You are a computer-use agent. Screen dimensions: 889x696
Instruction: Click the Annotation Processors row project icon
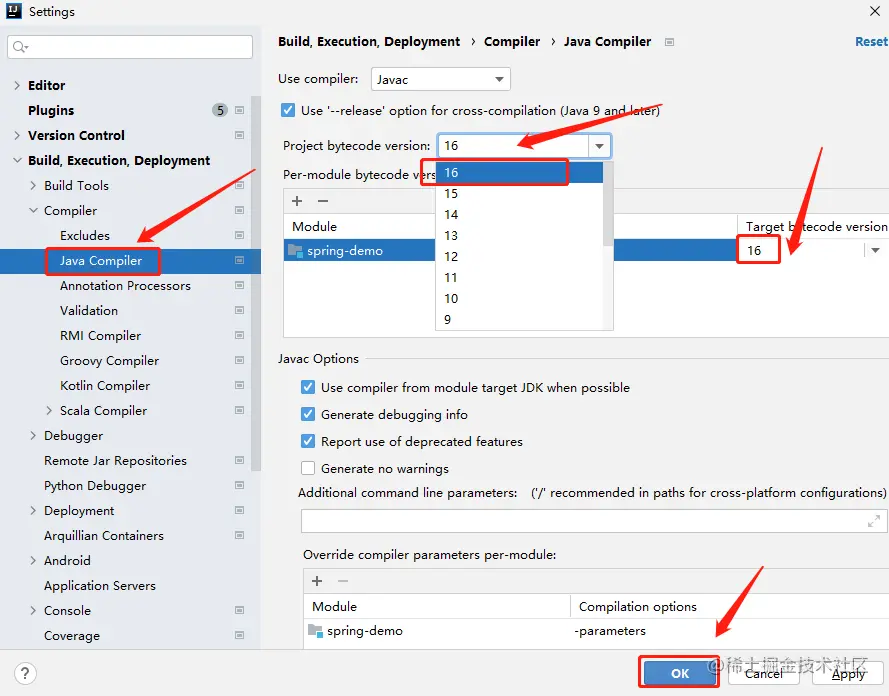click(239, 285)
